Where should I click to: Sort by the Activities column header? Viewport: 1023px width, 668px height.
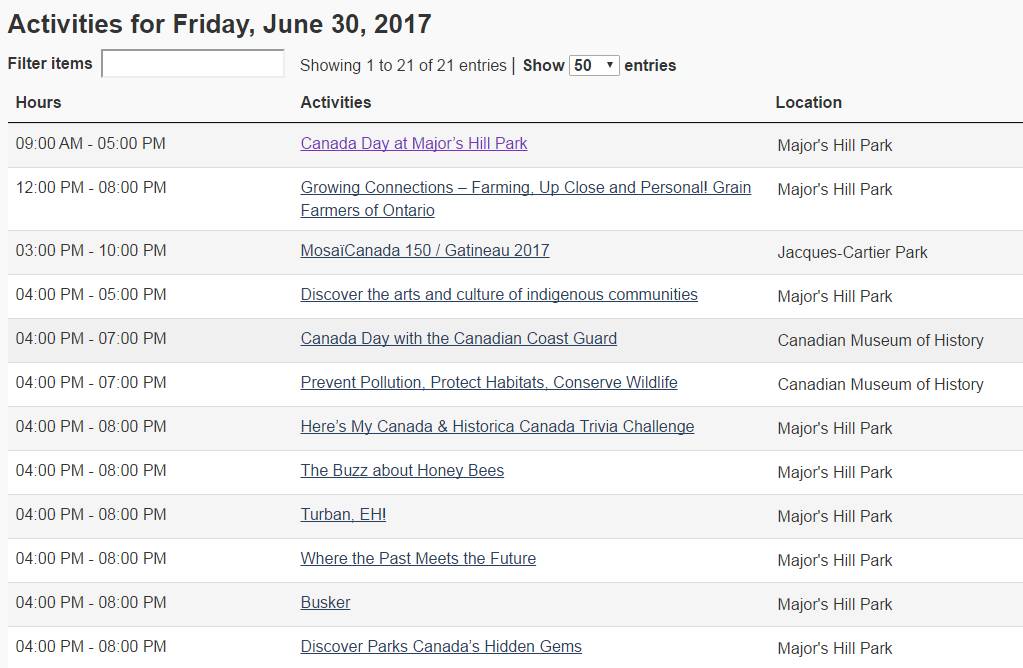336,102
